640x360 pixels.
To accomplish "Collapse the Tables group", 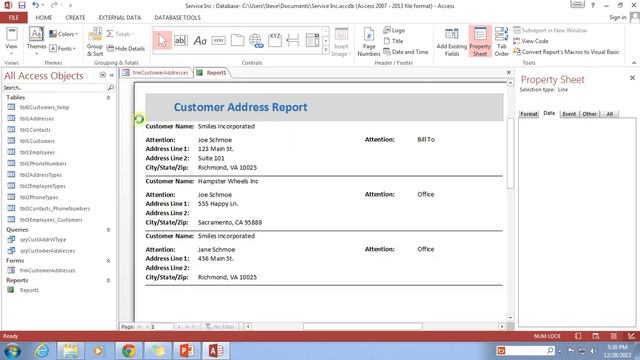I will pos(109,98).
